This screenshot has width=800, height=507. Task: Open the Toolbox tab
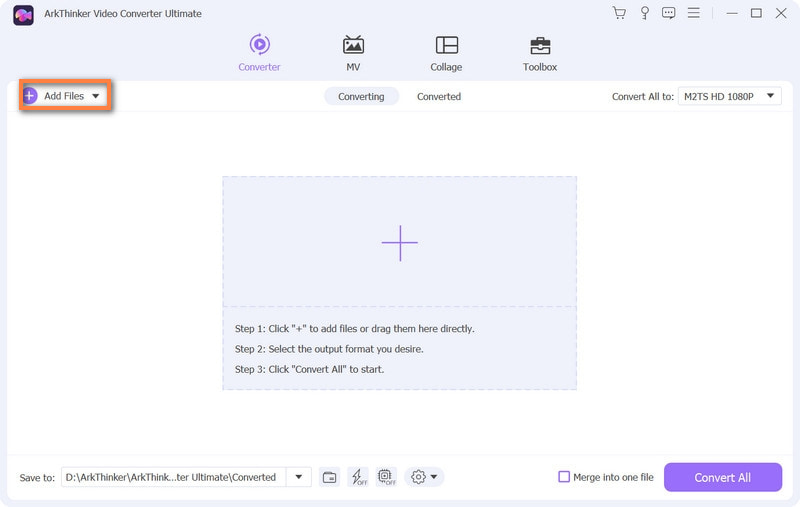point(540,53)
